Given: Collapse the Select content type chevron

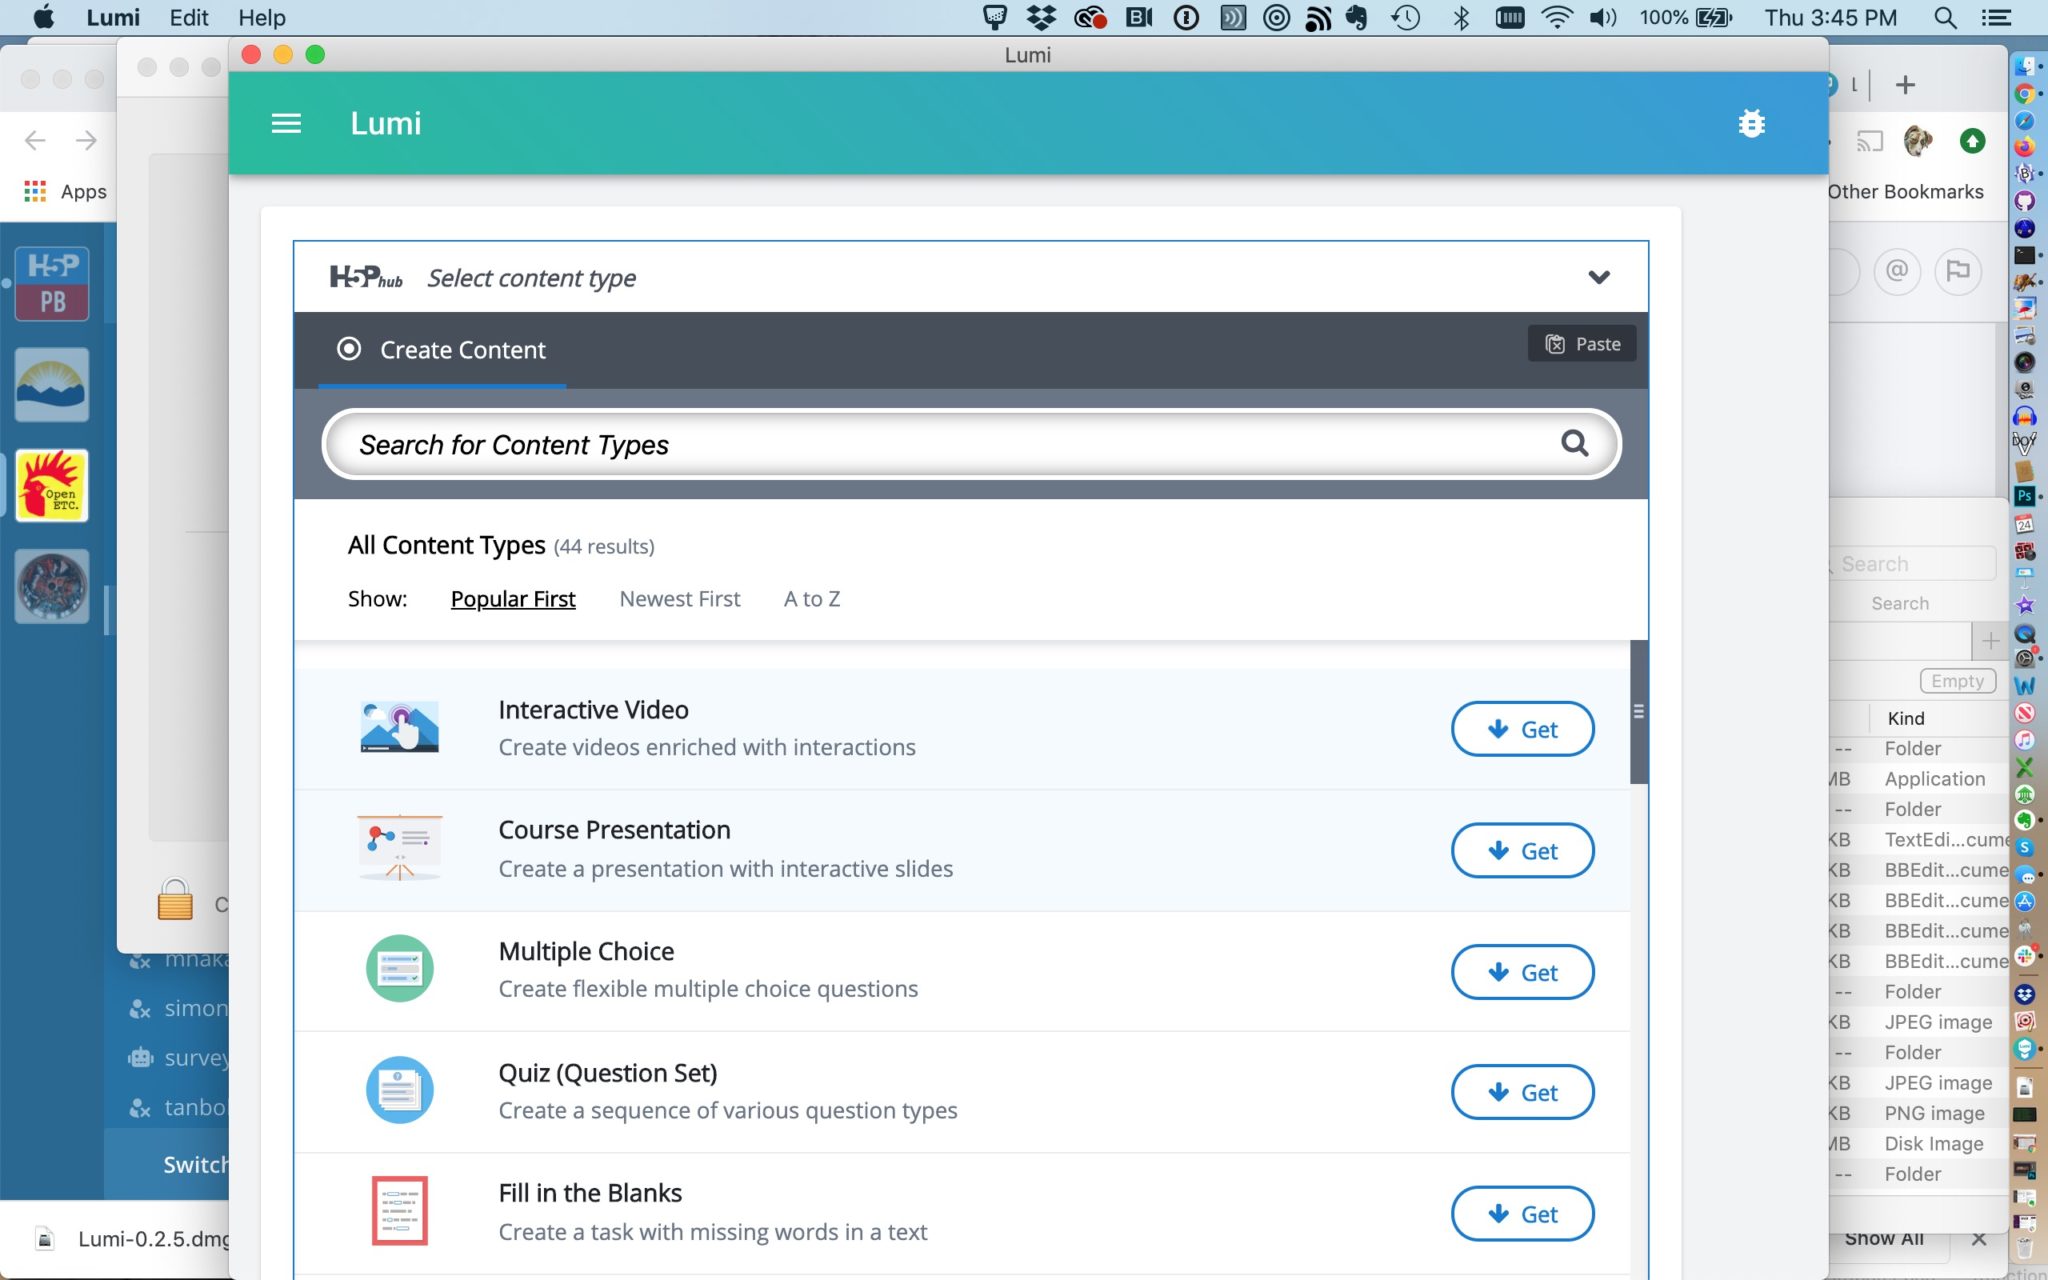Looking at the screenshot, I should 1598,277.
